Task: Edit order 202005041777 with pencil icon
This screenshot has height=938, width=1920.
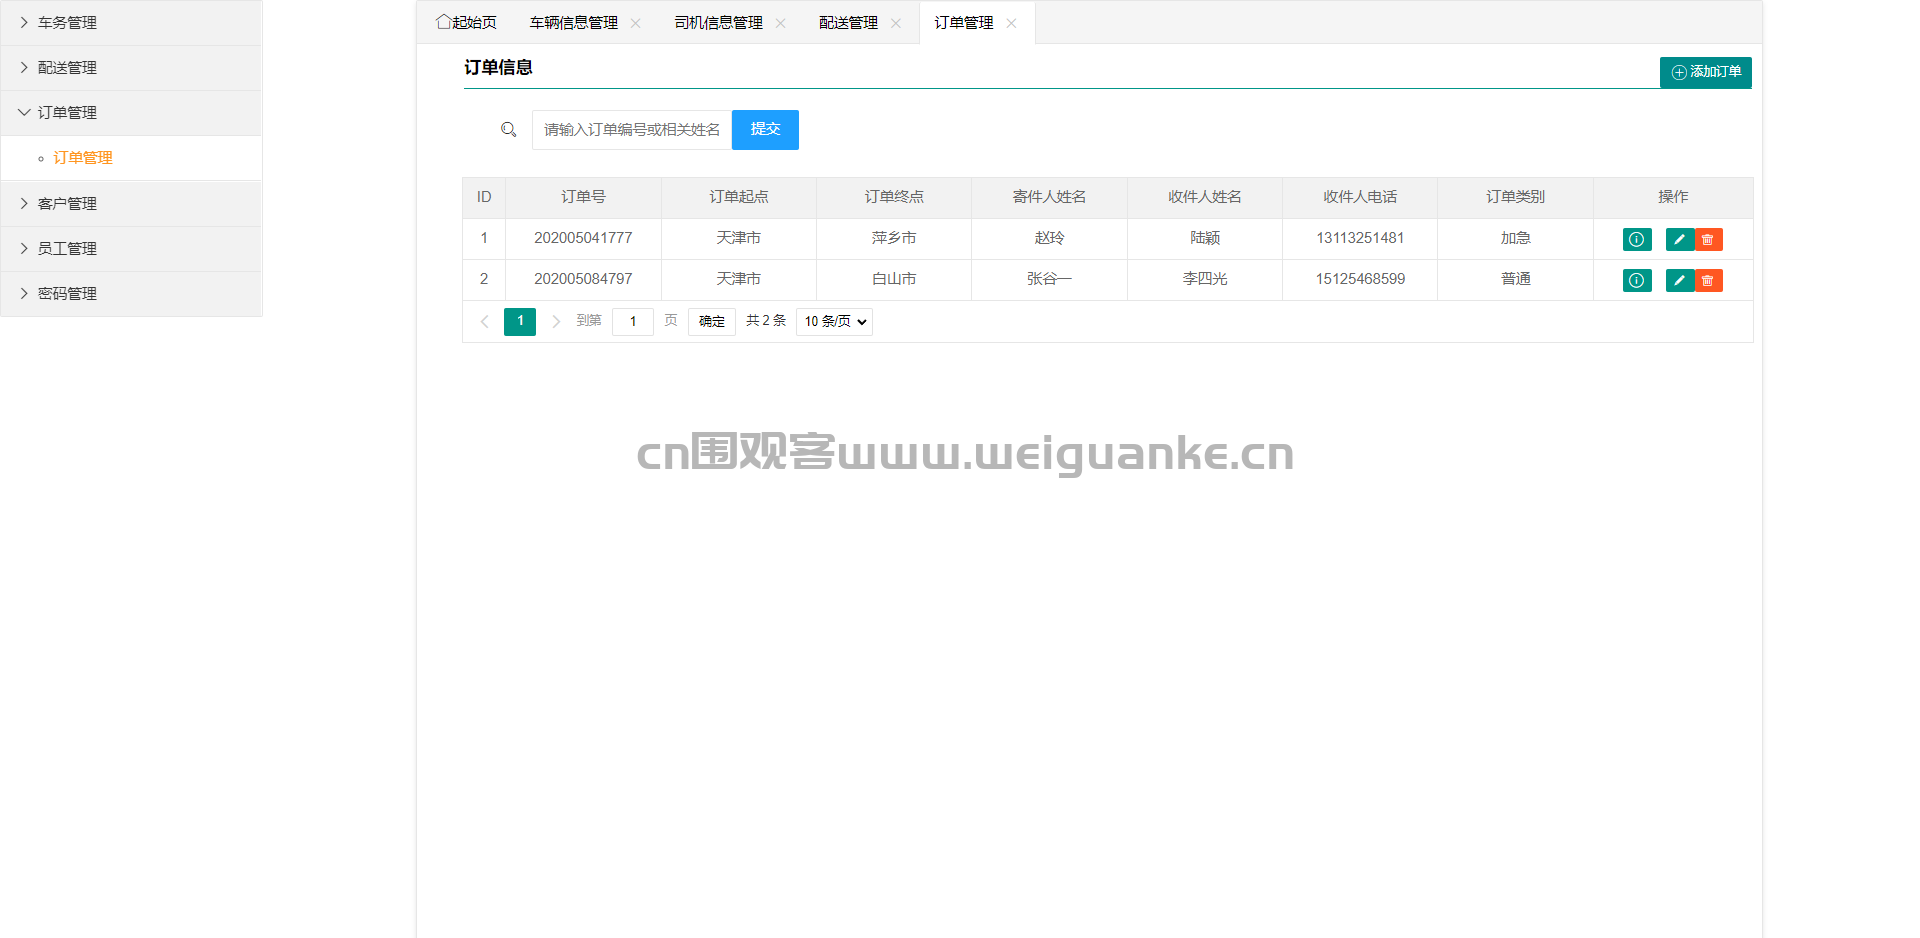Action: (x=1680, y=239)
